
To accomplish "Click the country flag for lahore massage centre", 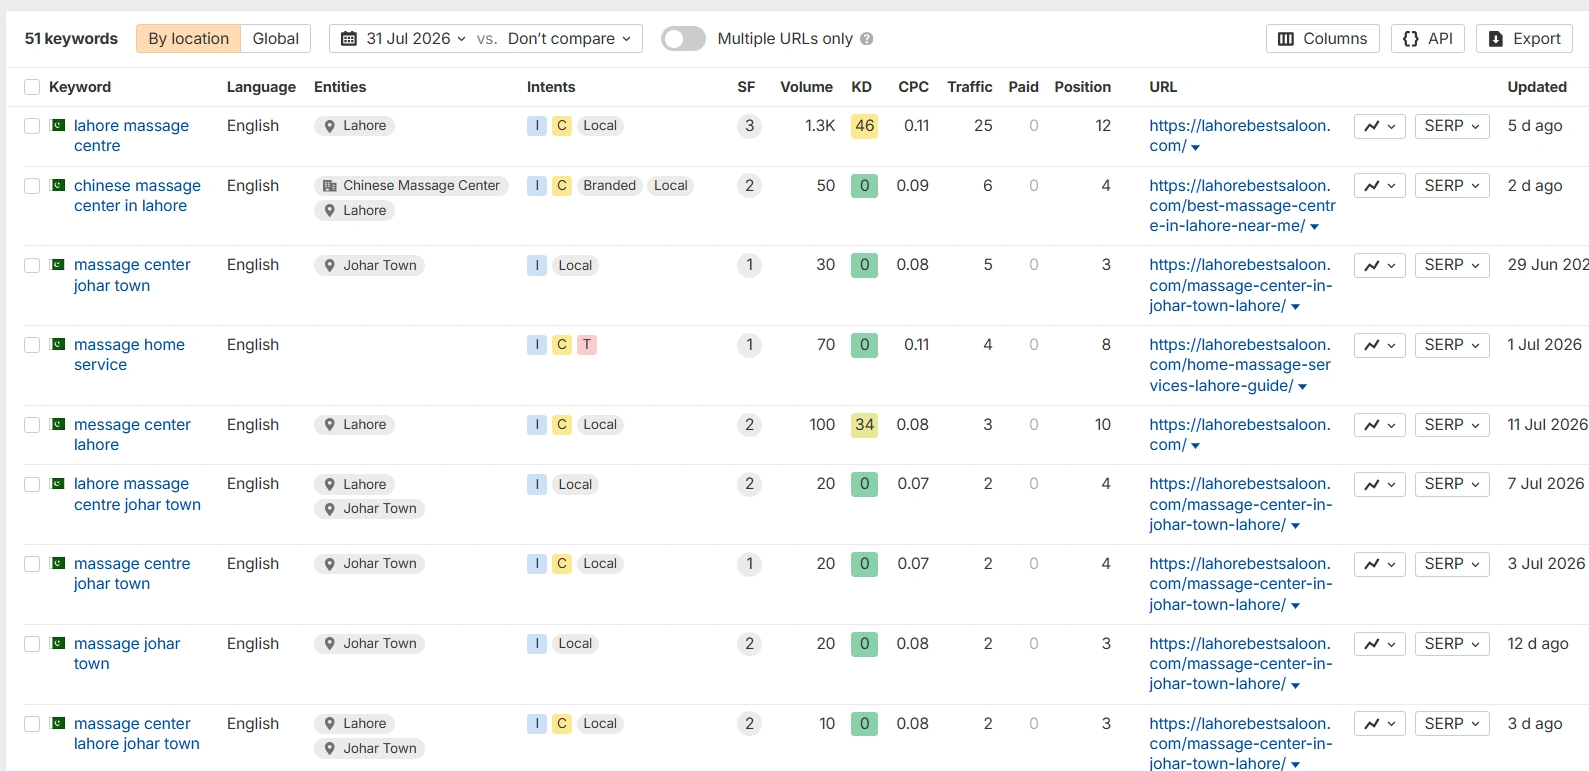I will pyautogui.click(x=58, y=125).
